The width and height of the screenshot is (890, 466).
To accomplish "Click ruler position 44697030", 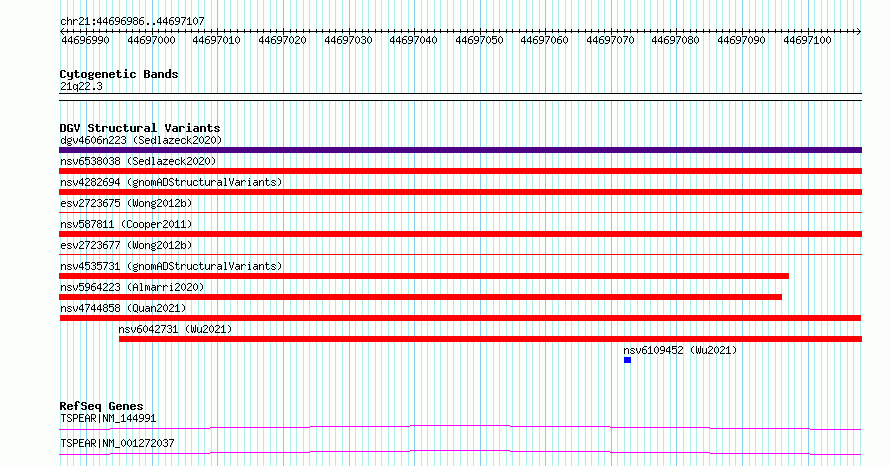I will click(x=348, y=40).
